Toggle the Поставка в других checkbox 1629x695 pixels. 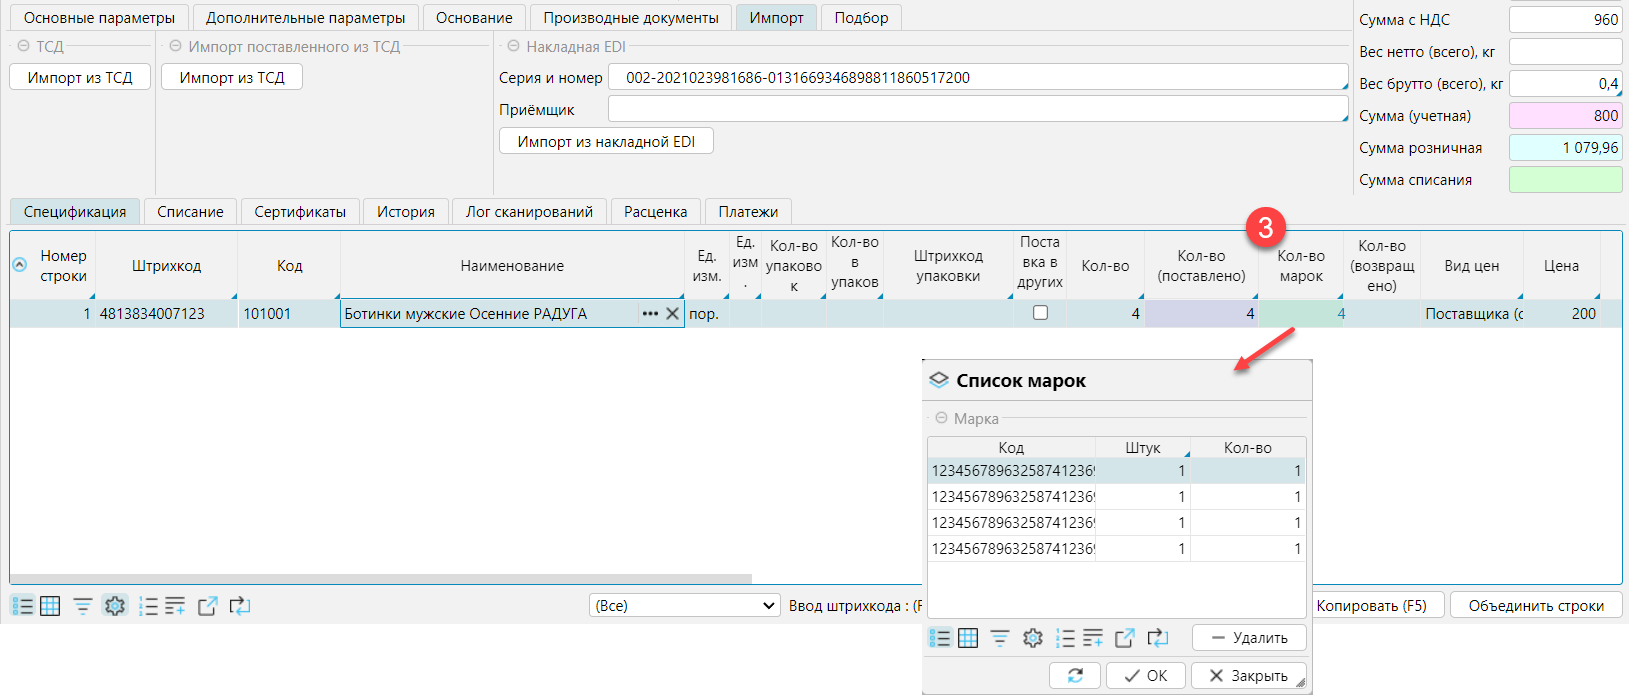click(1040, 313)
